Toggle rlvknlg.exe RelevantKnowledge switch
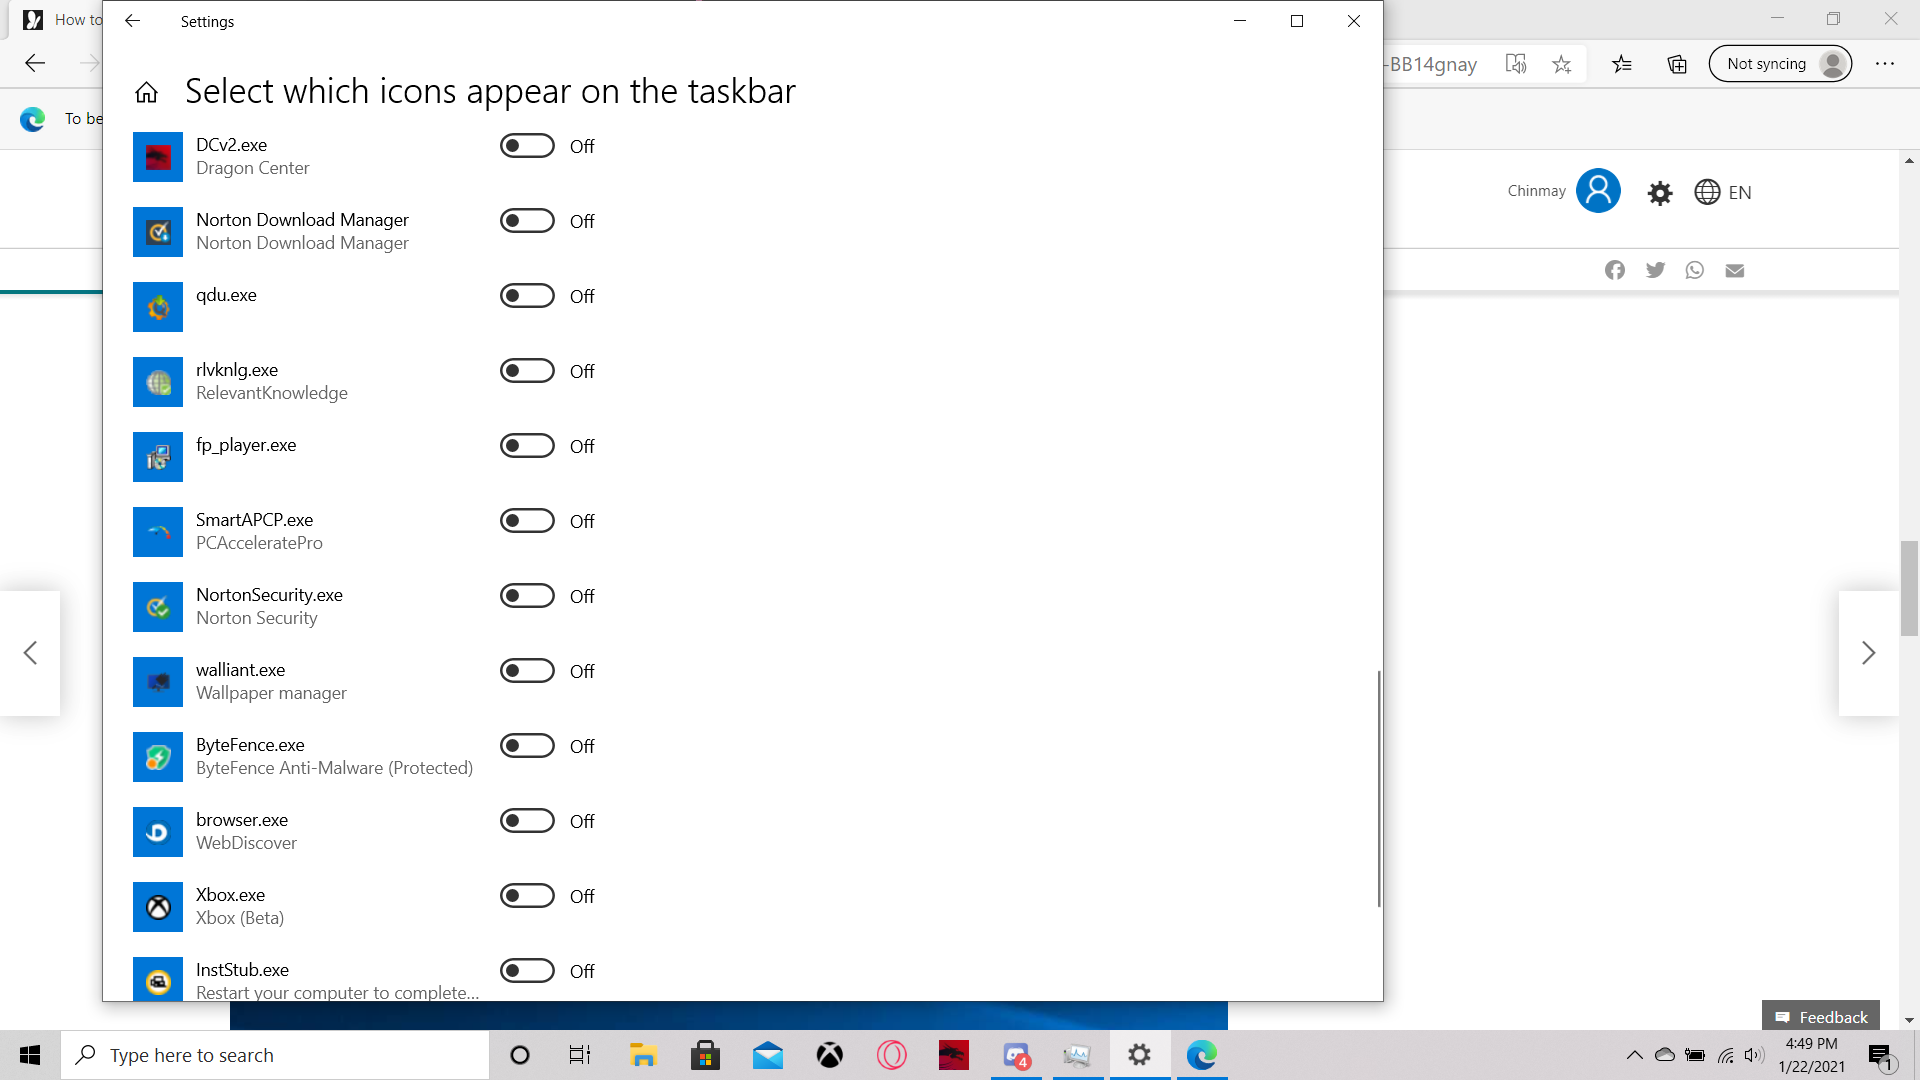The width and height of the screenshot is (1920, 1080). pyautogui.click(x=527, y=371)
